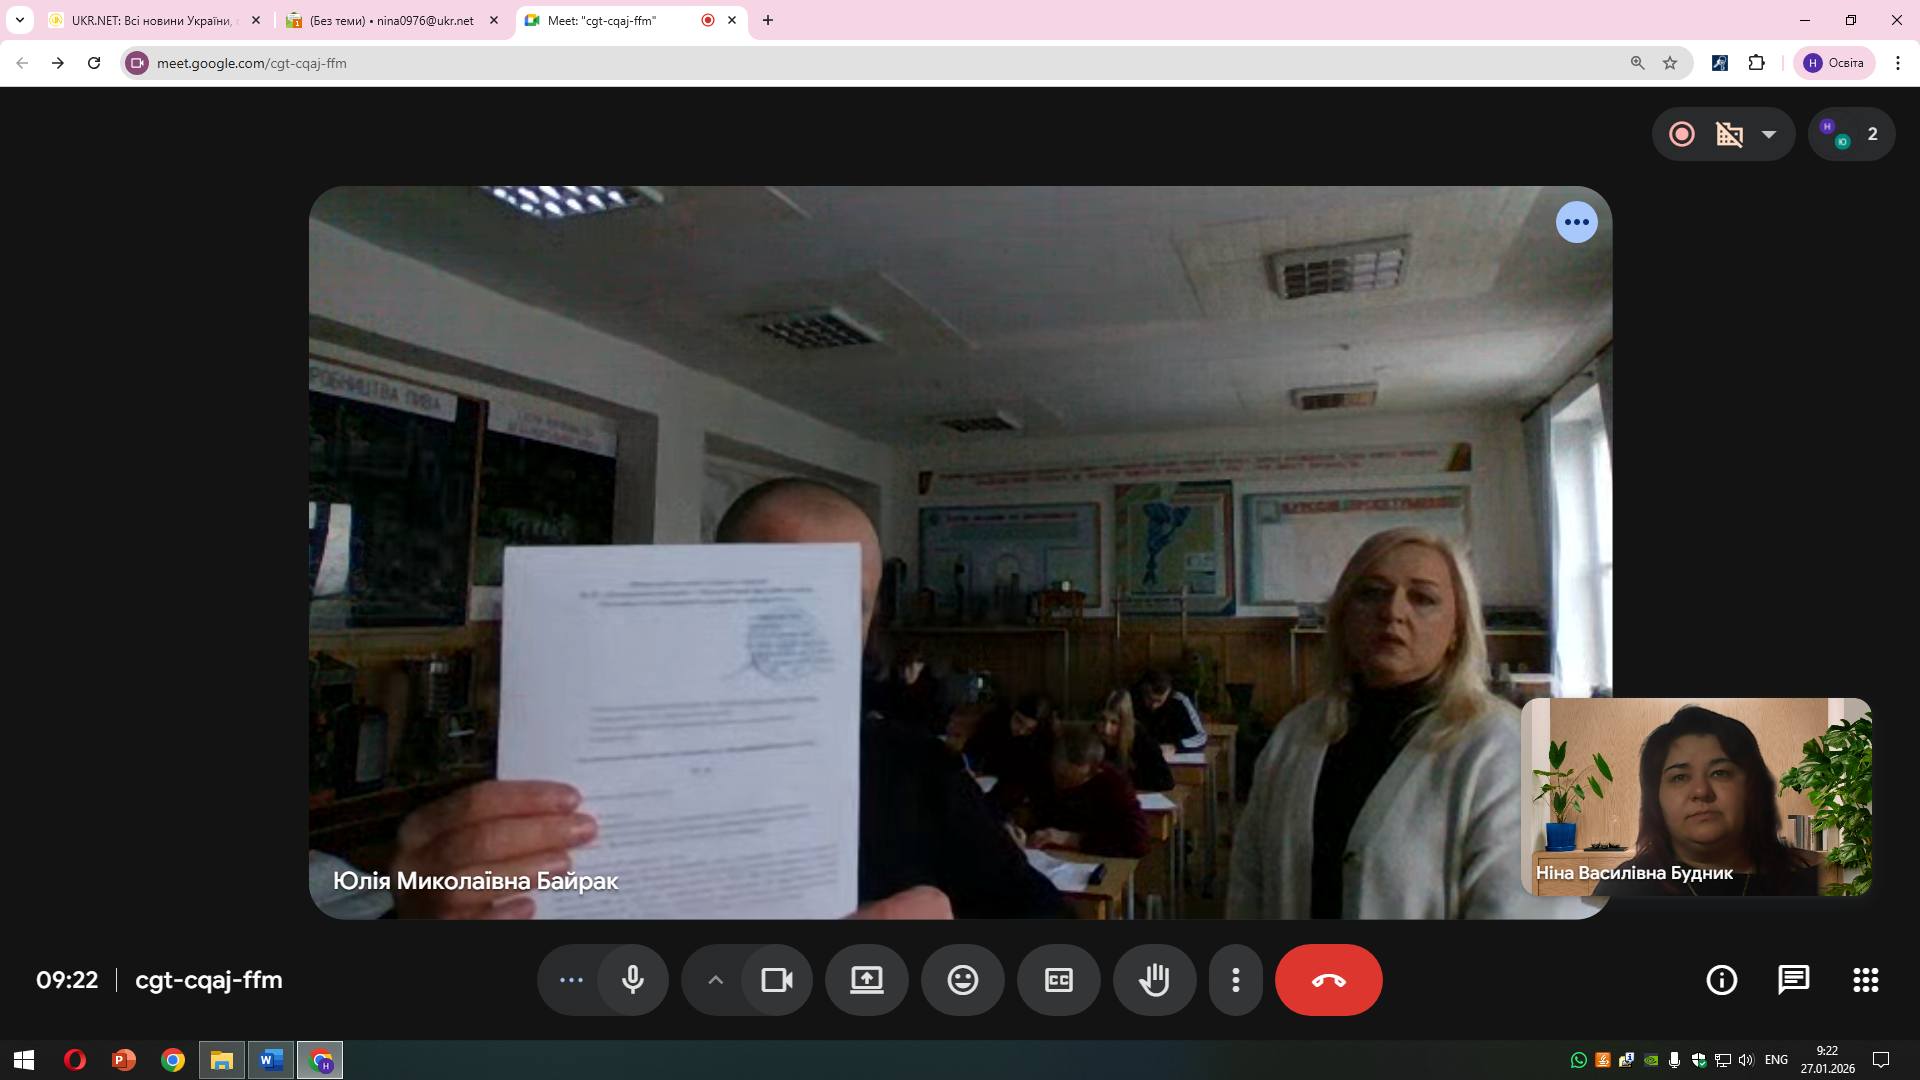Open meeting details info icon
1920x1080 pixels.
1721,980
